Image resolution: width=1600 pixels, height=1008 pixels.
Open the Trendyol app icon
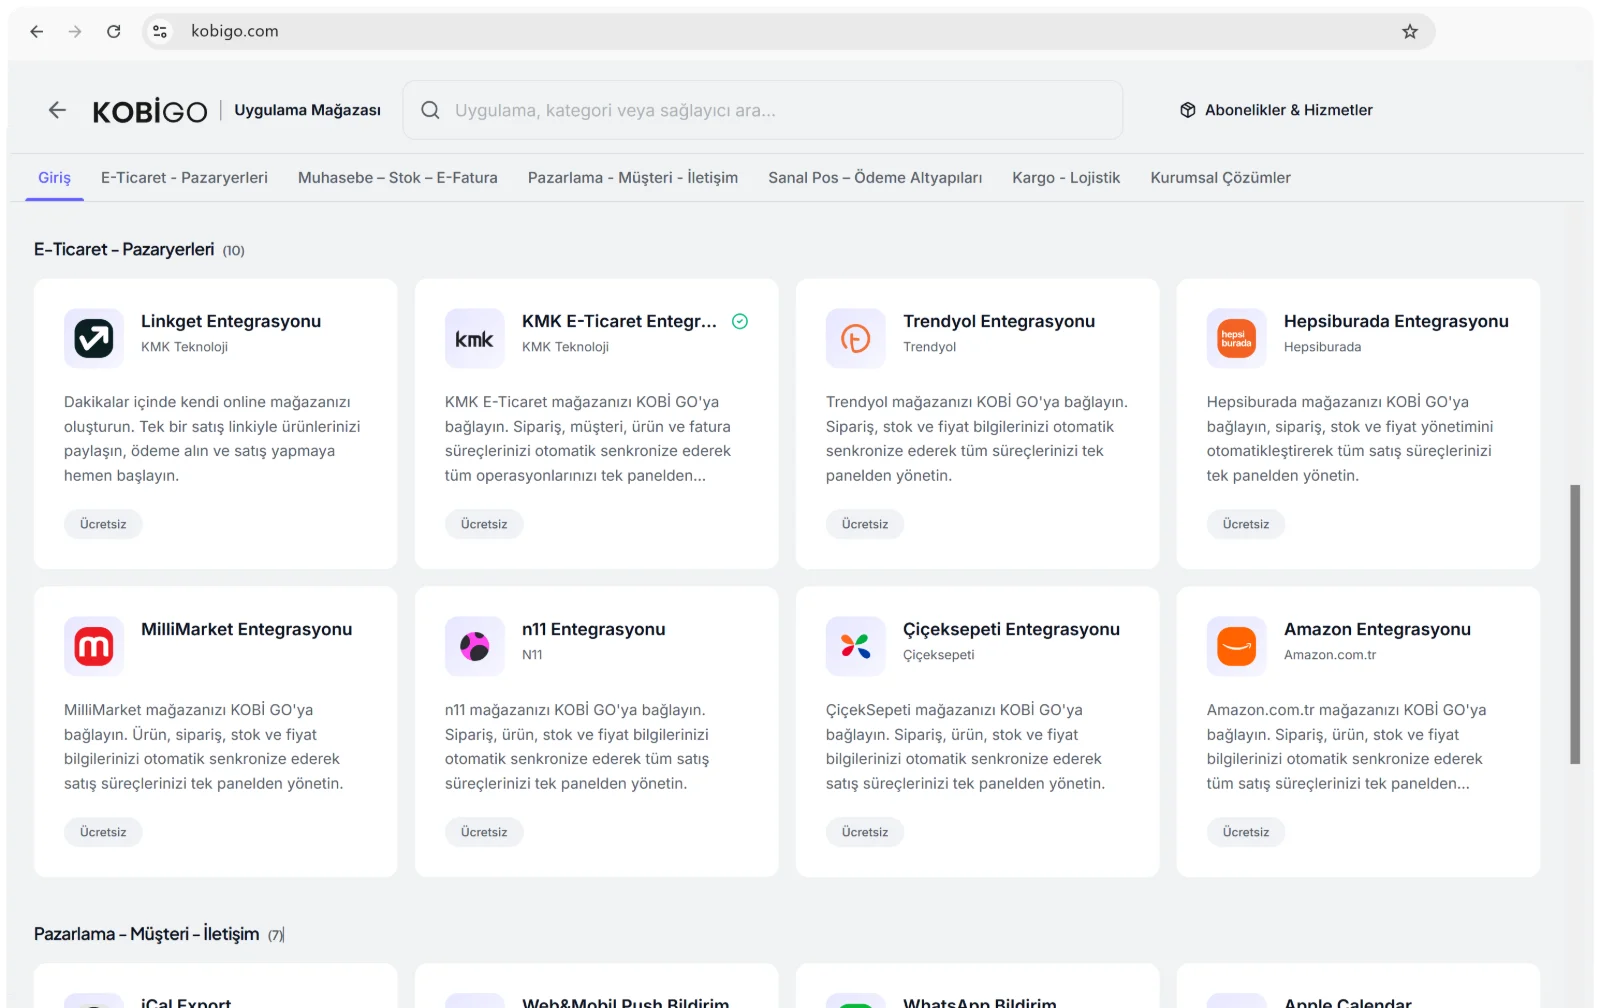(x=856, y=338)
